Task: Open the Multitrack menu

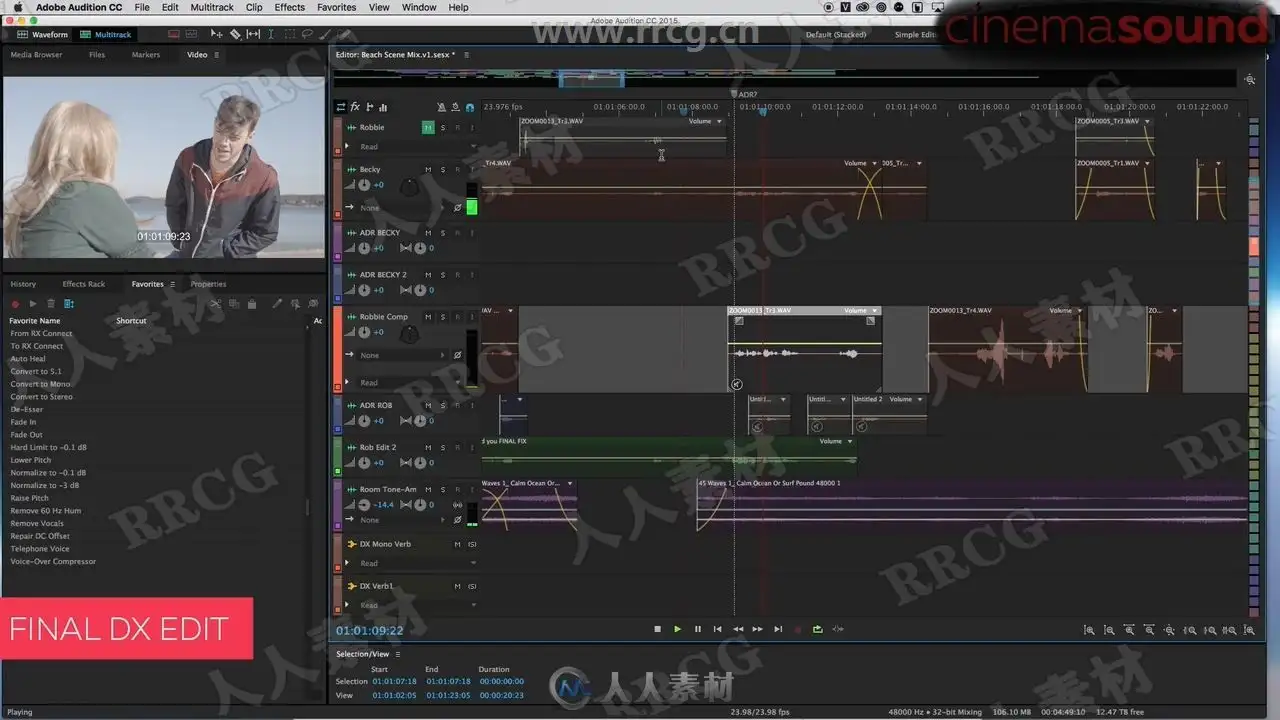Action: [212, 7]
